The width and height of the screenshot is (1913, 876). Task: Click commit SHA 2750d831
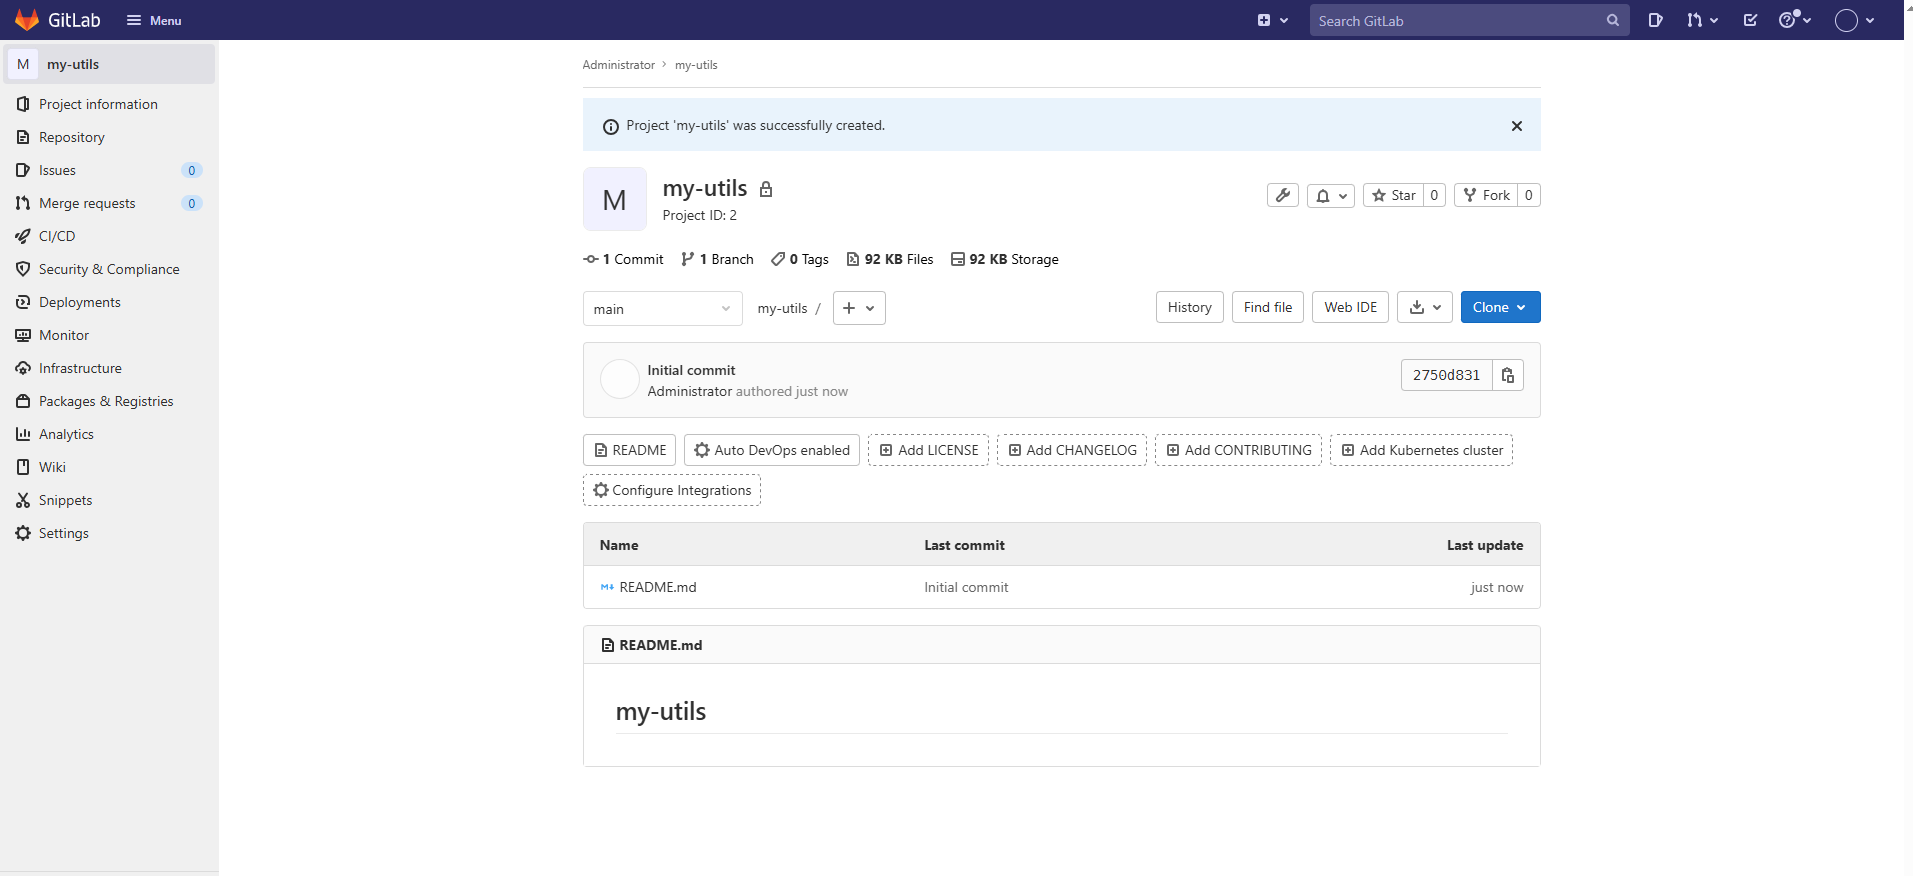1446,375
